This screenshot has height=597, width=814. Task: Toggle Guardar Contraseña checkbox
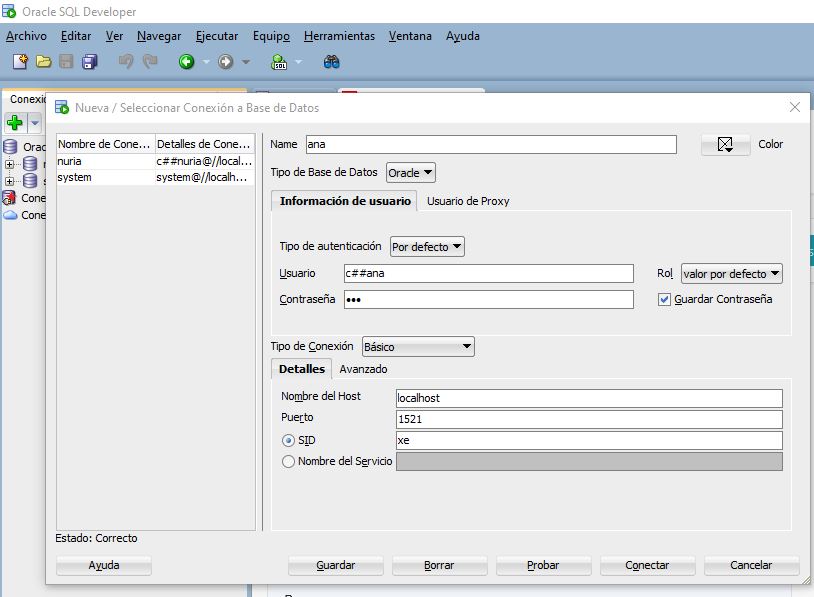(x=664, y=300)
